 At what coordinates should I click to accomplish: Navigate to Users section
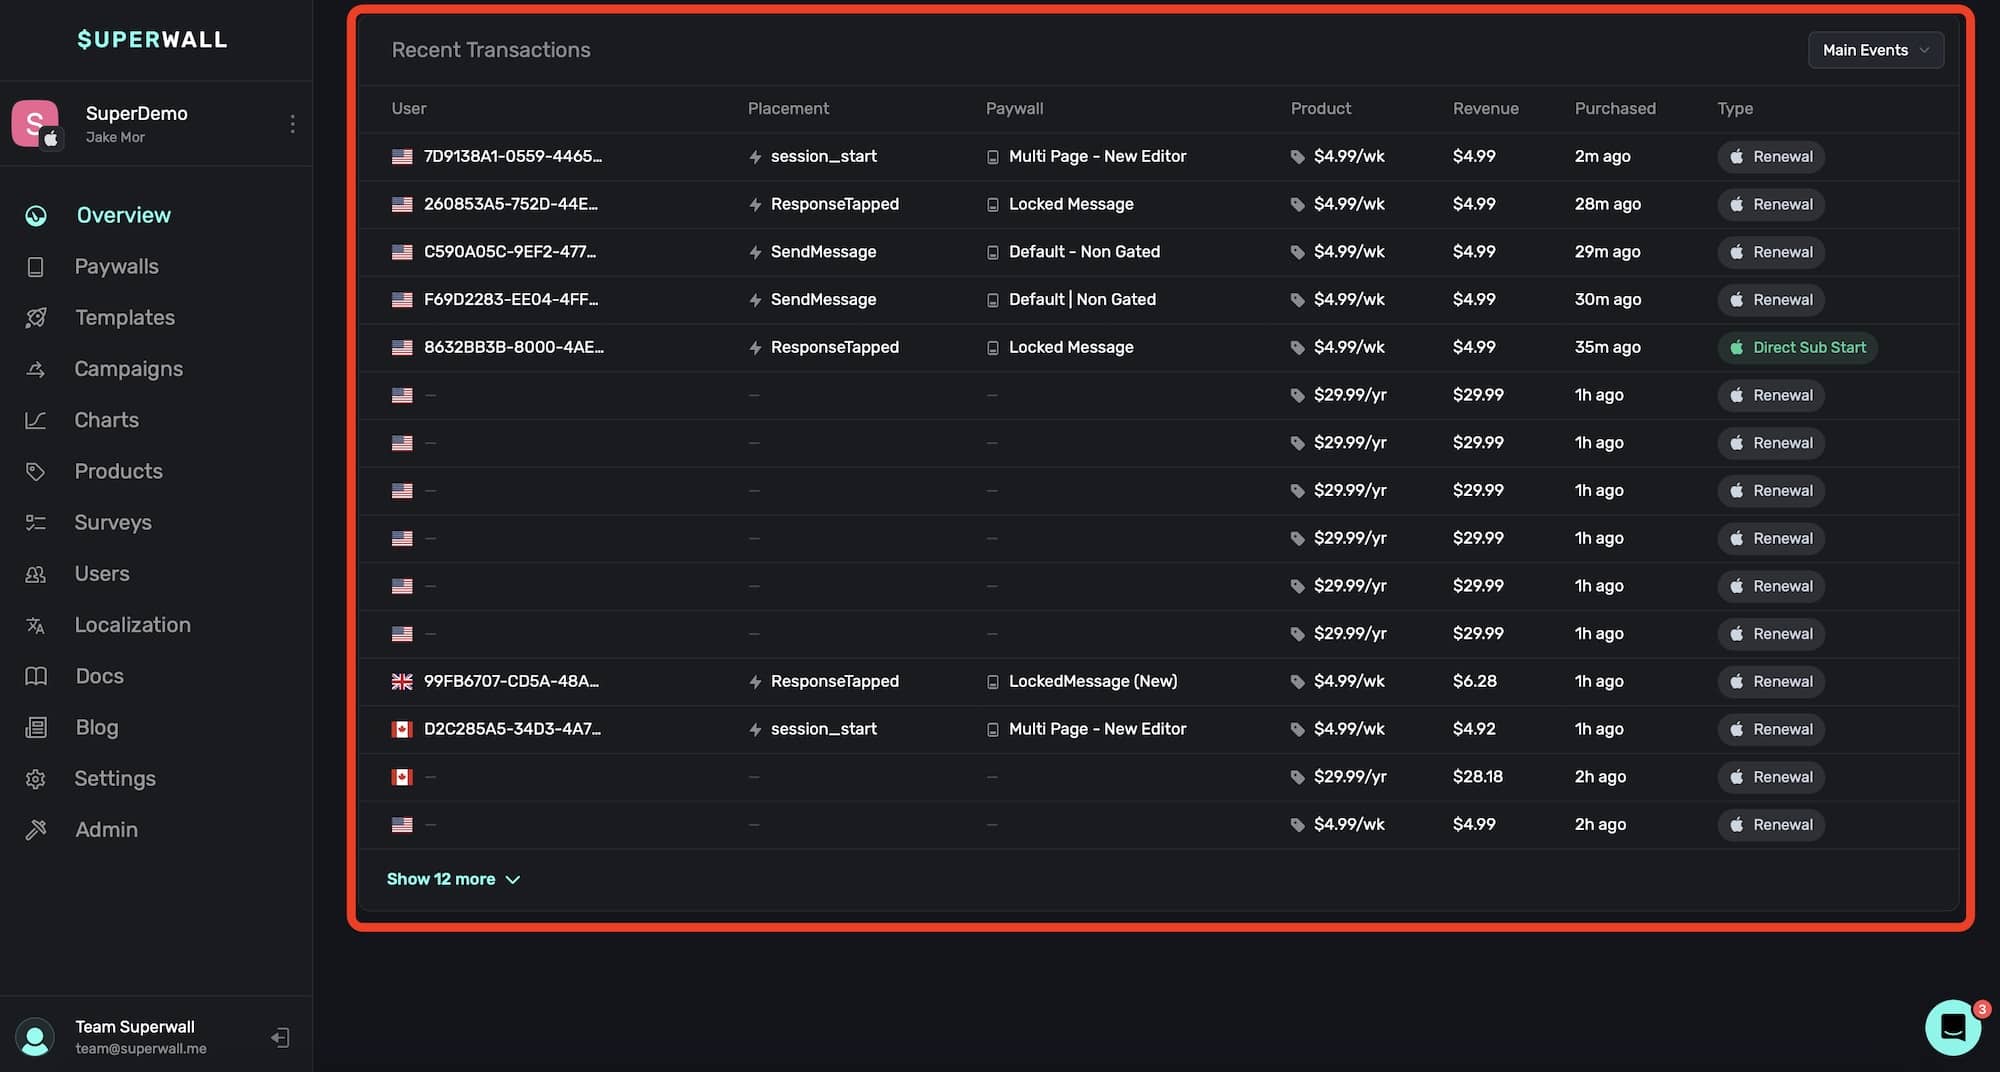click(102, 574)
